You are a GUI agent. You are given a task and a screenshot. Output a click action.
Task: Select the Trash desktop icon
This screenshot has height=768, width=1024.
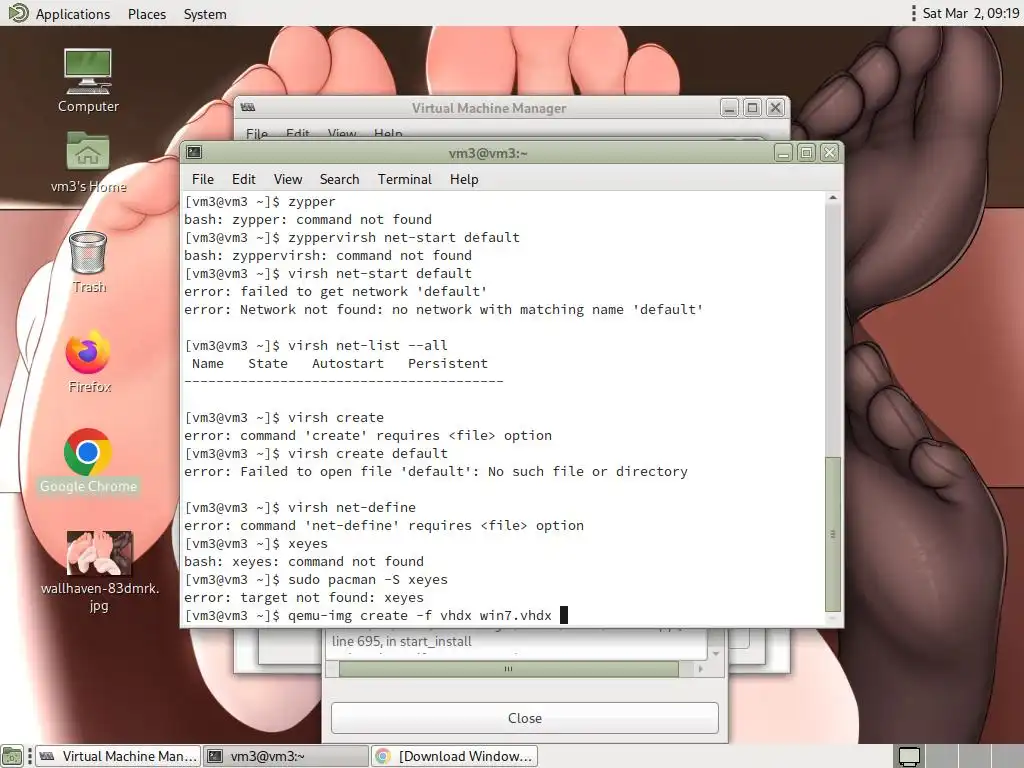click(x=88, y=262)
